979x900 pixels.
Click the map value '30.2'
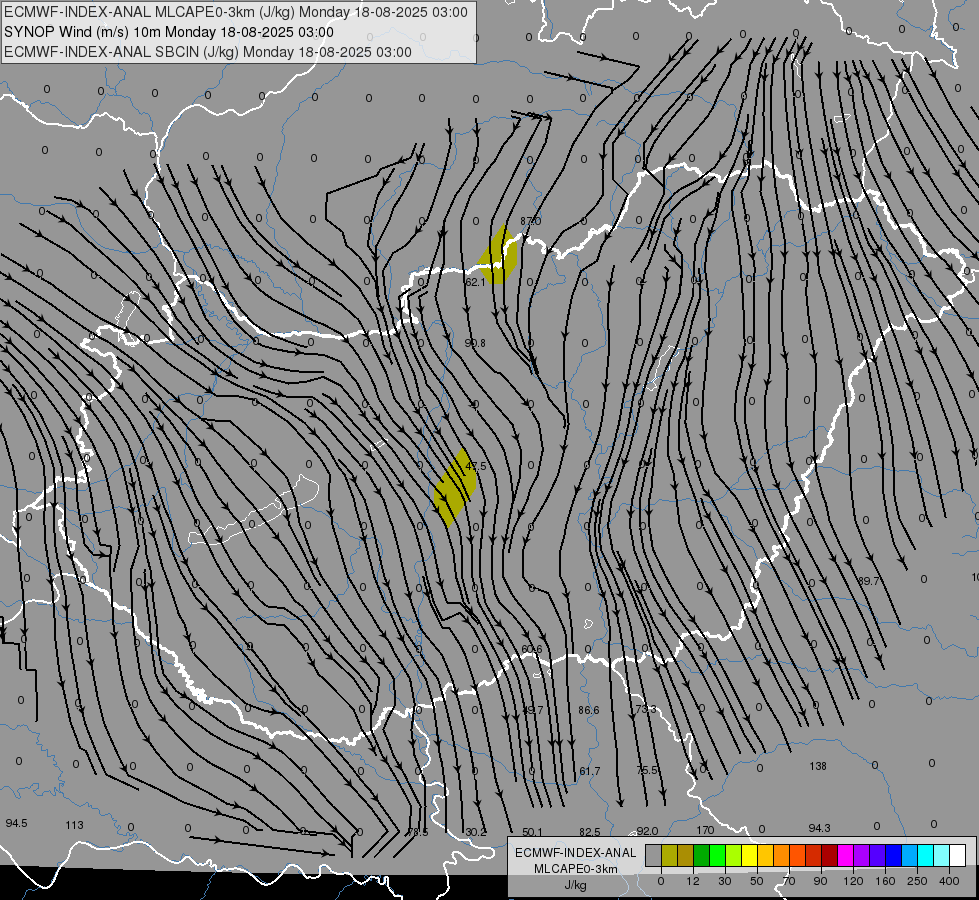tap(476, 832)
